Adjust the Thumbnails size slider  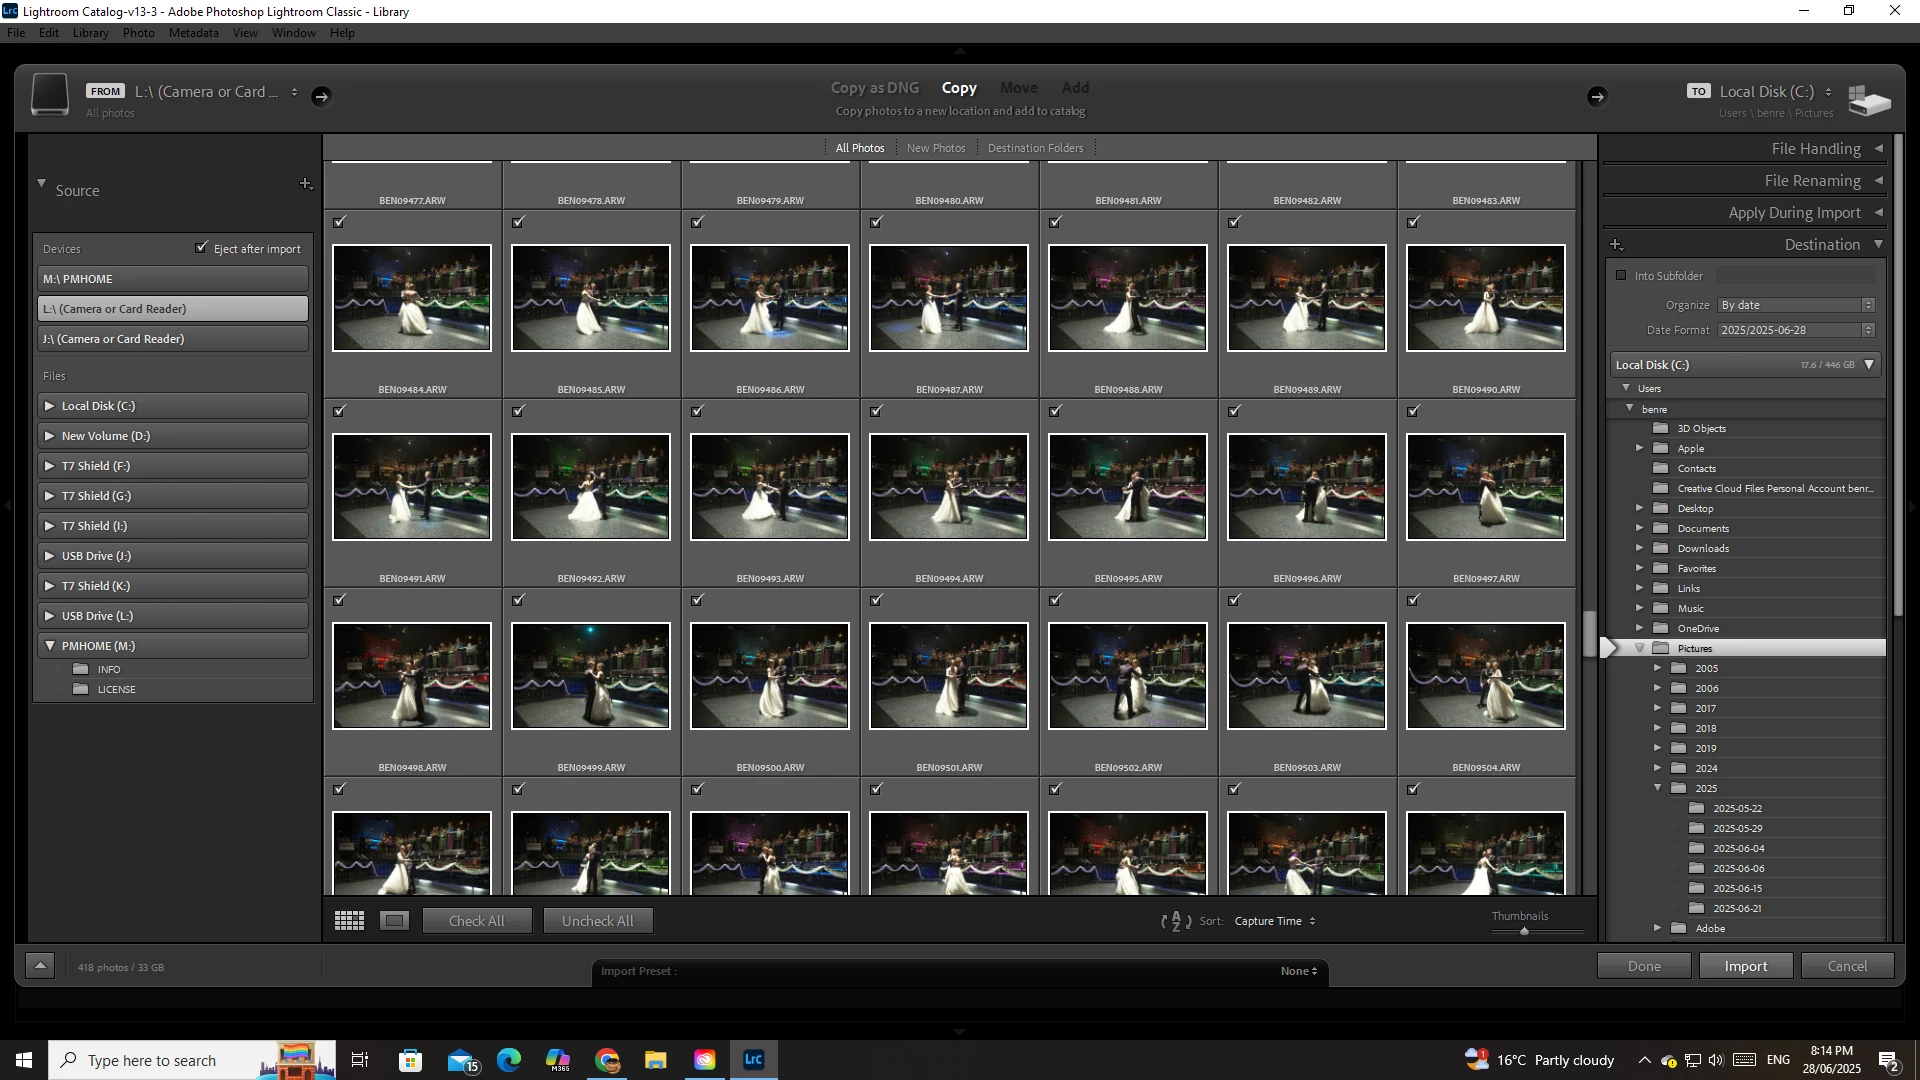coord(1524,931)
